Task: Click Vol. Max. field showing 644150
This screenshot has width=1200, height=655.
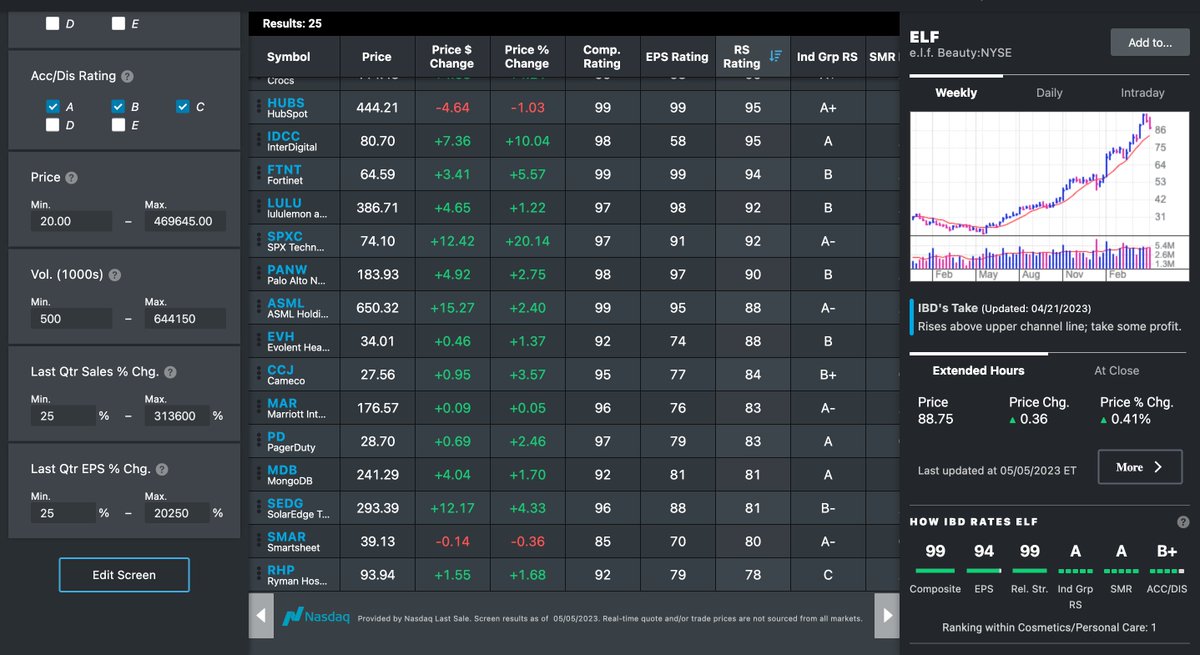Action: (x=185, y=319)
